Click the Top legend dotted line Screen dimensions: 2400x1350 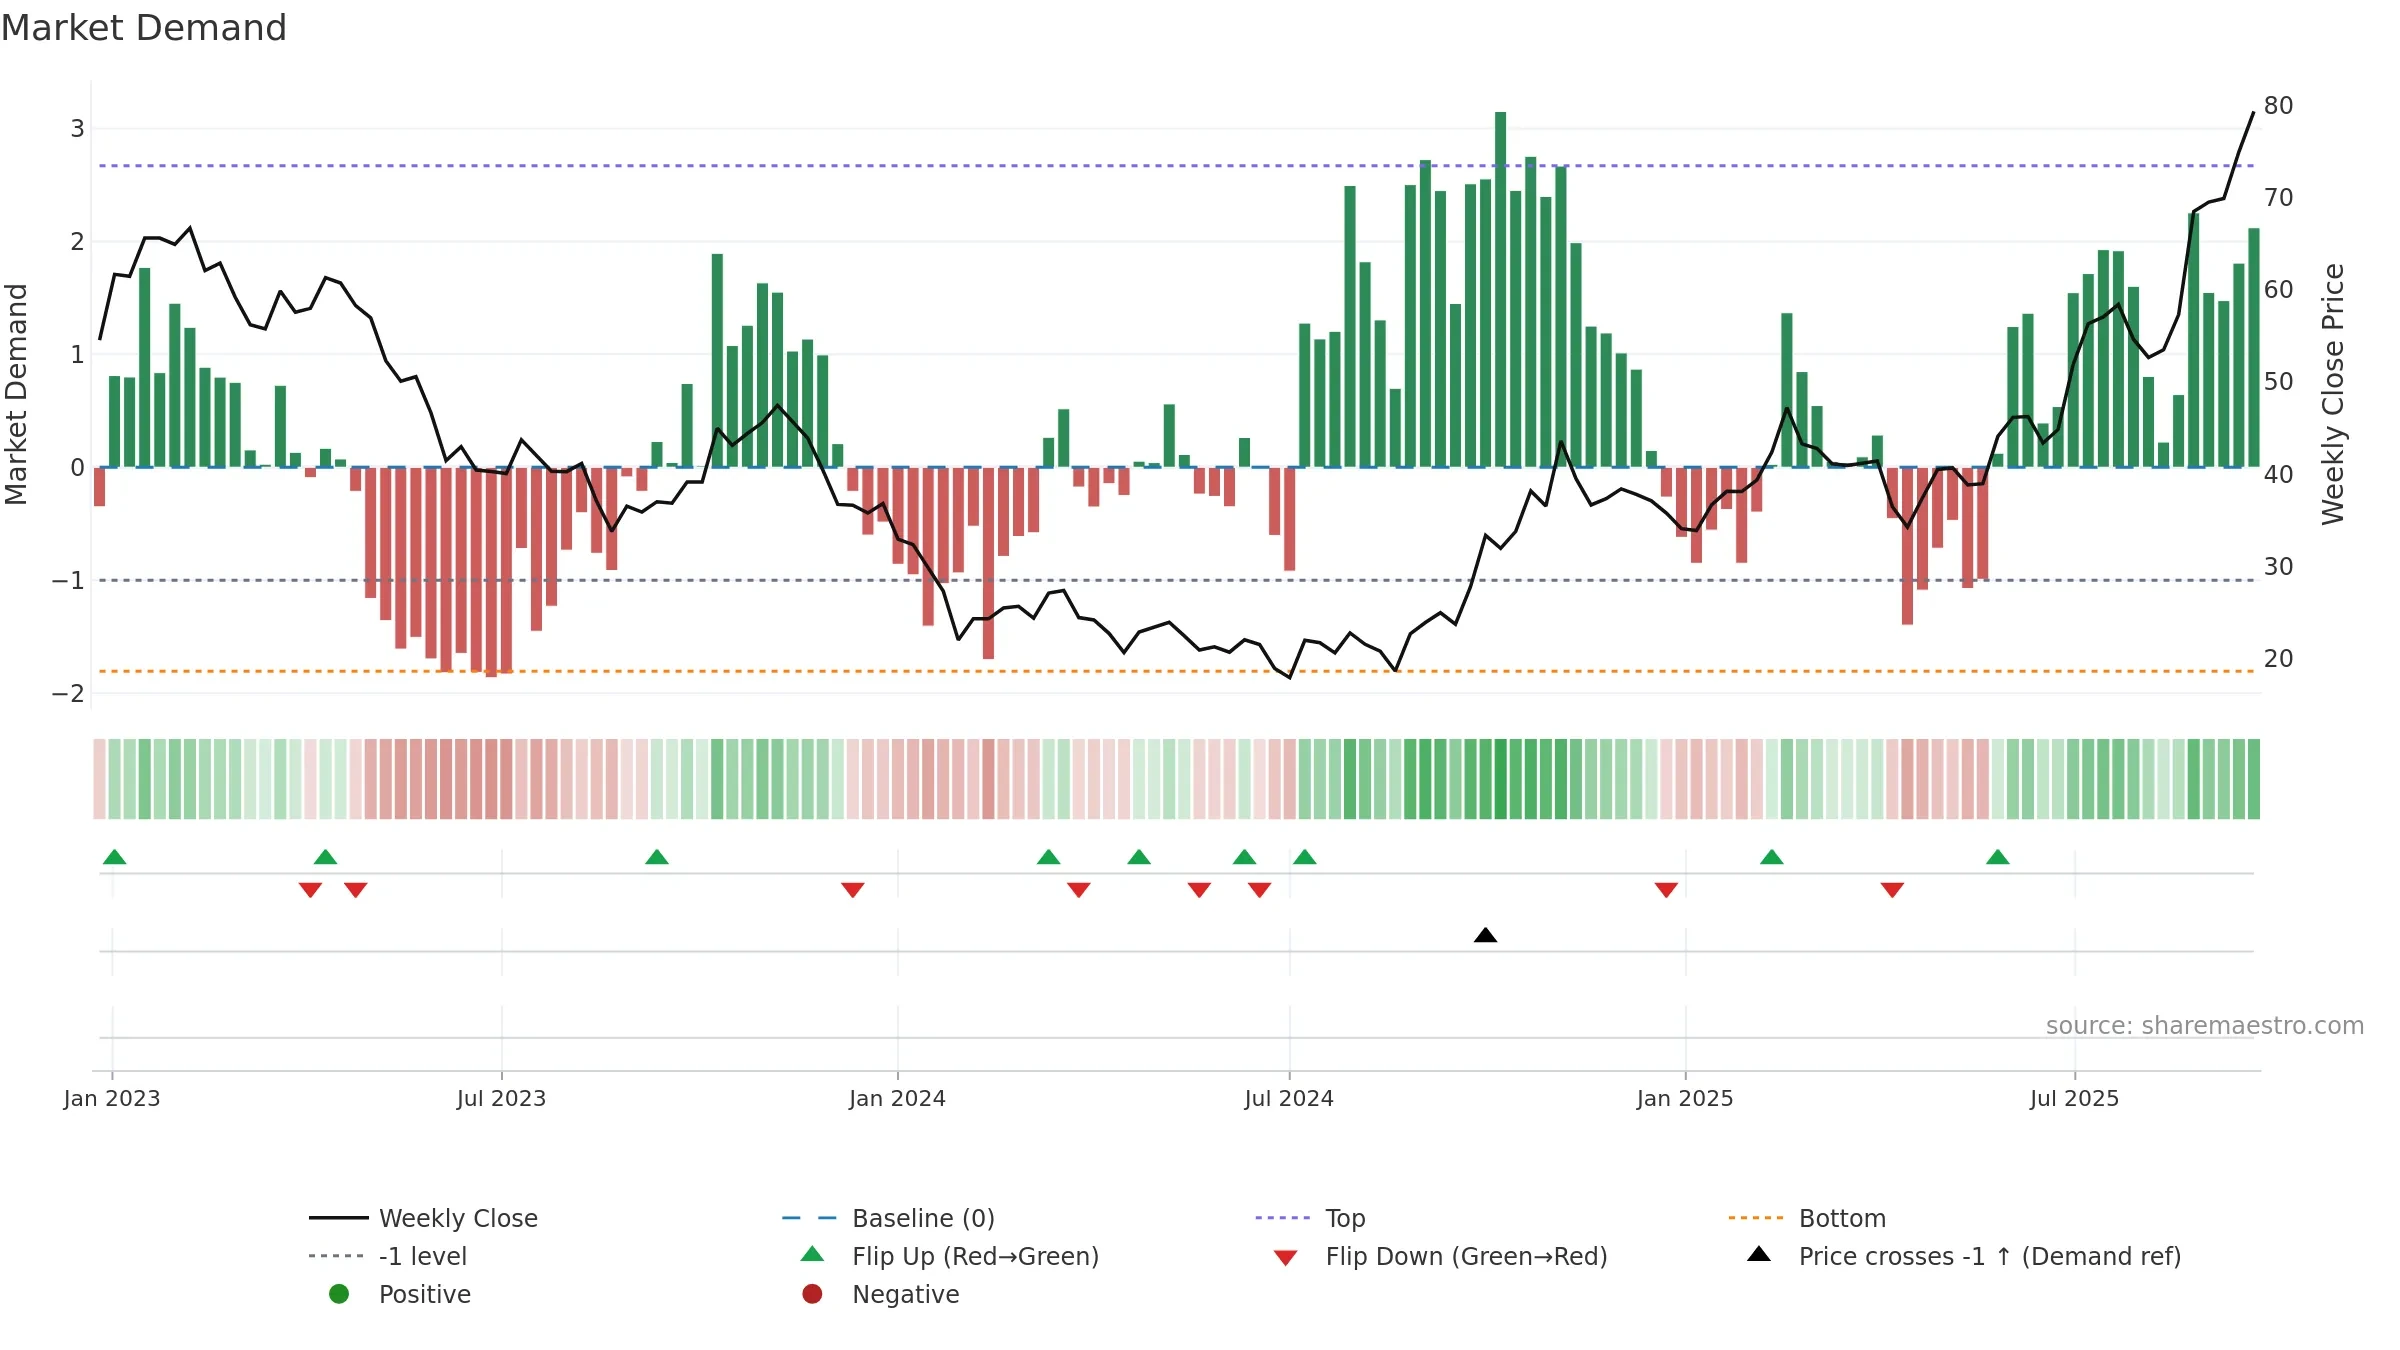[1282, 1218]
